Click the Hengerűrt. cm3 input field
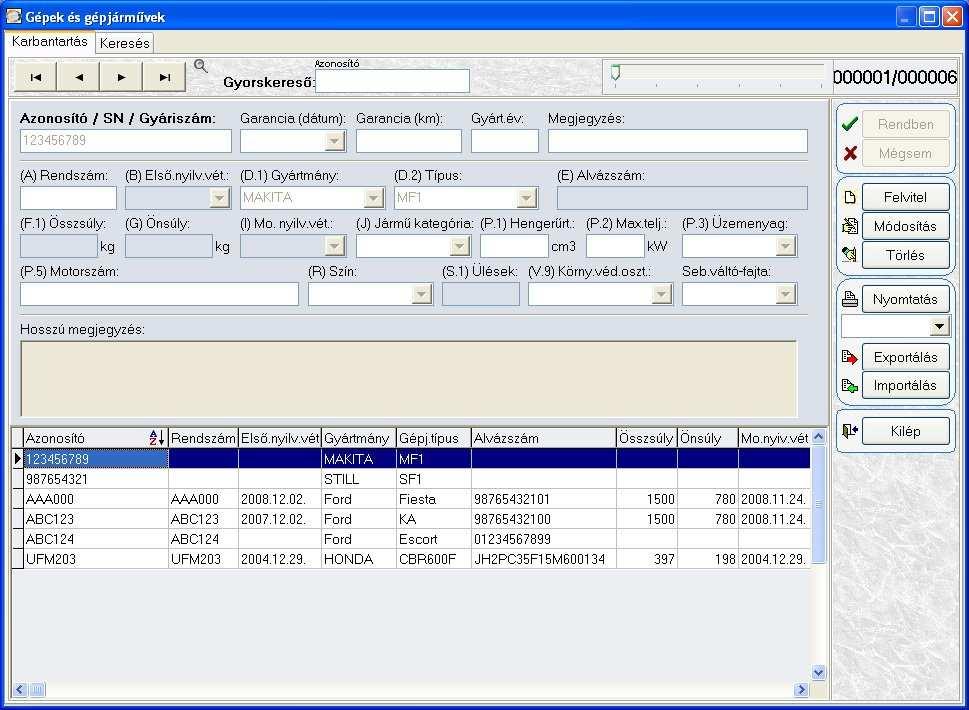This screenshot has width=969, height=710. [514, 246]
